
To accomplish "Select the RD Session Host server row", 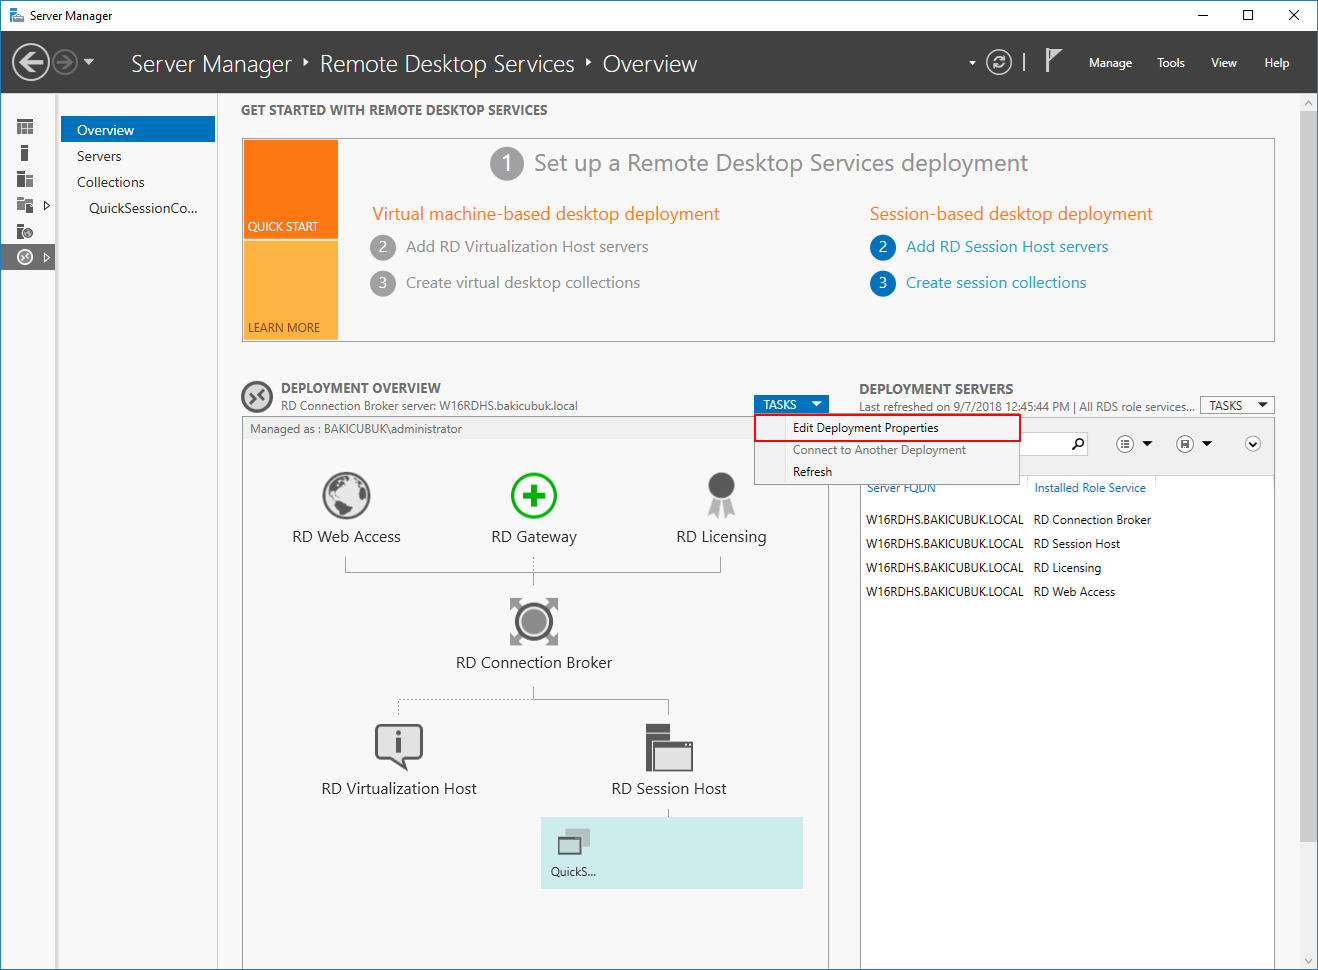I will pos(1066,544).
